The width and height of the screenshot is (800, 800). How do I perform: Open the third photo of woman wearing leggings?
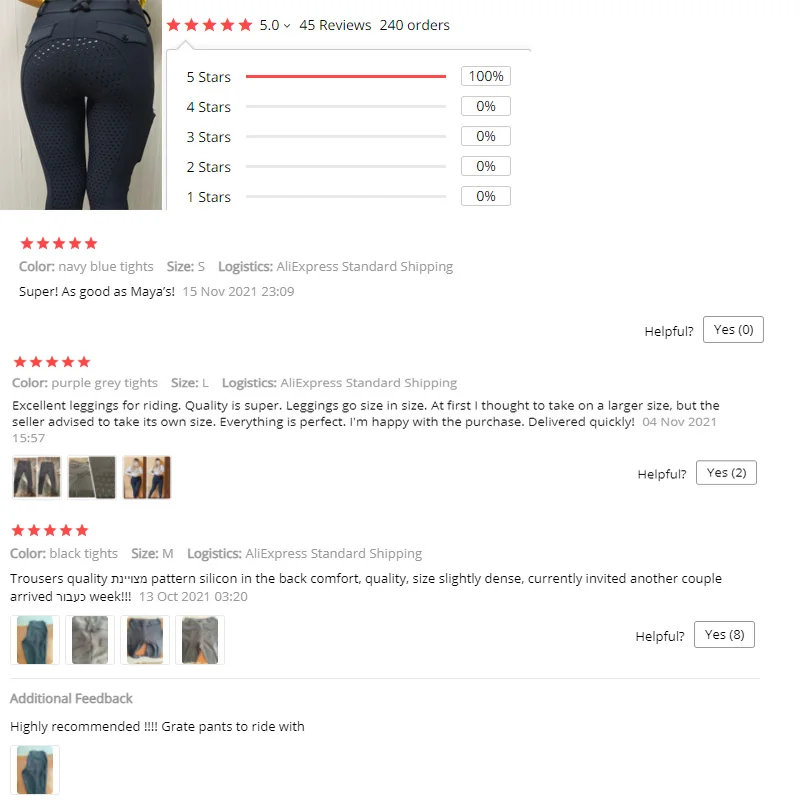click(x=147, y=478)
